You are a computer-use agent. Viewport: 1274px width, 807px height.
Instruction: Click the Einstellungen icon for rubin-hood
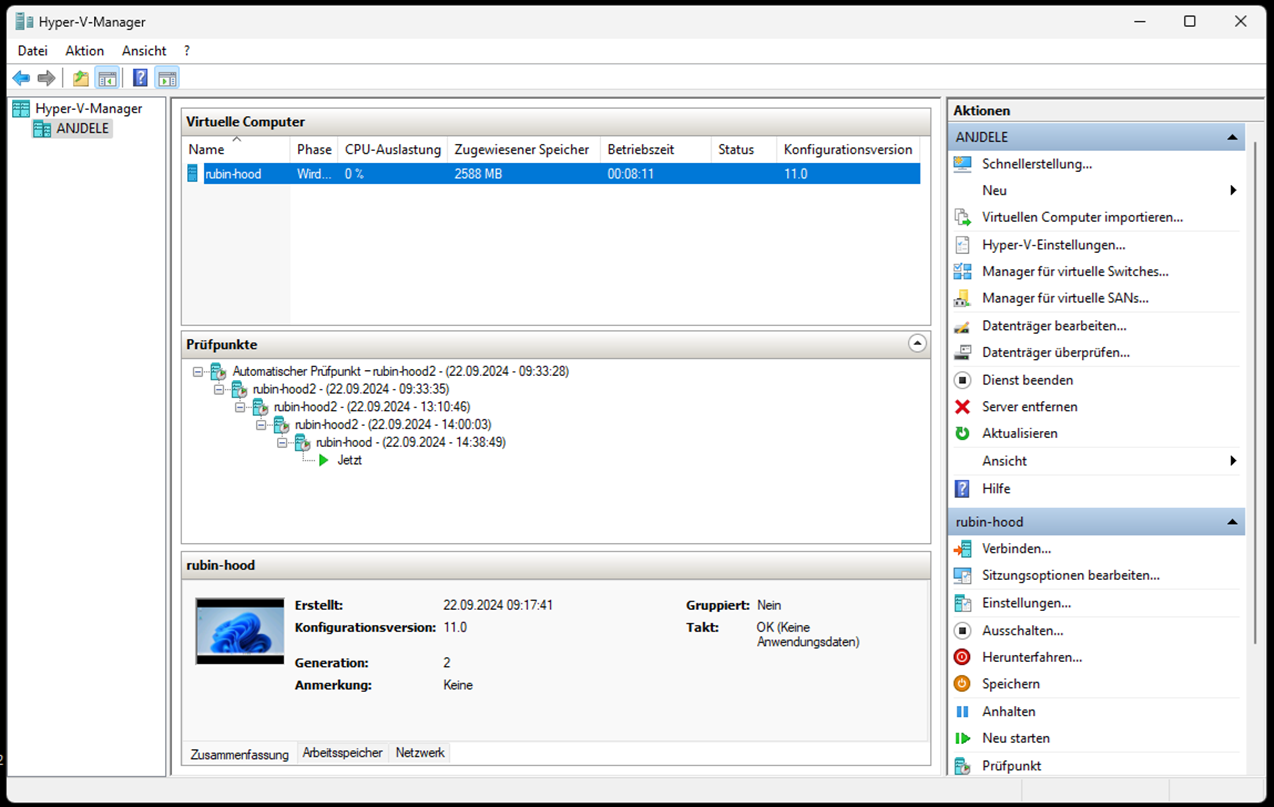click(962, 603)
